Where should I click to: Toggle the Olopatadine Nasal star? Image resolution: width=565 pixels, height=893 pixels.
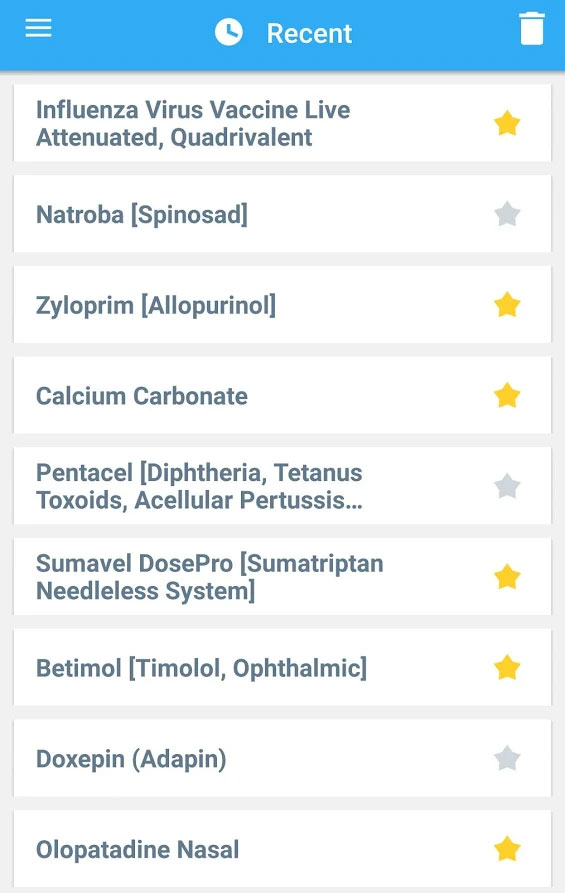tap(507, 849)
